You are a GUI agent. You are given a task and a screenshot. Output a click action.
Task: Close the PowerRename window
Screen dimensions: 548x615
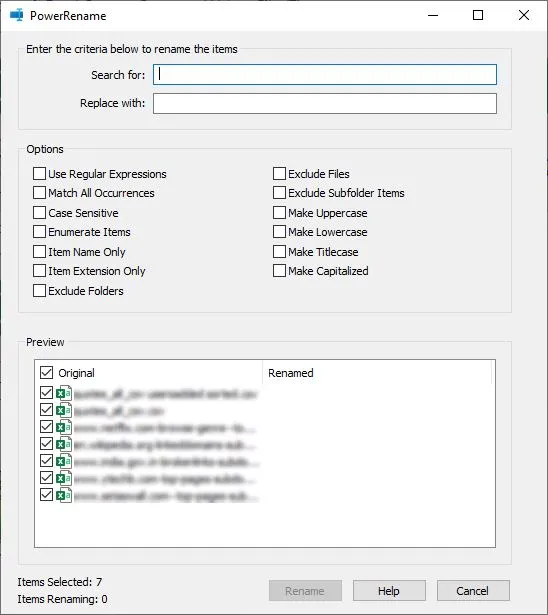coord(524,15)
